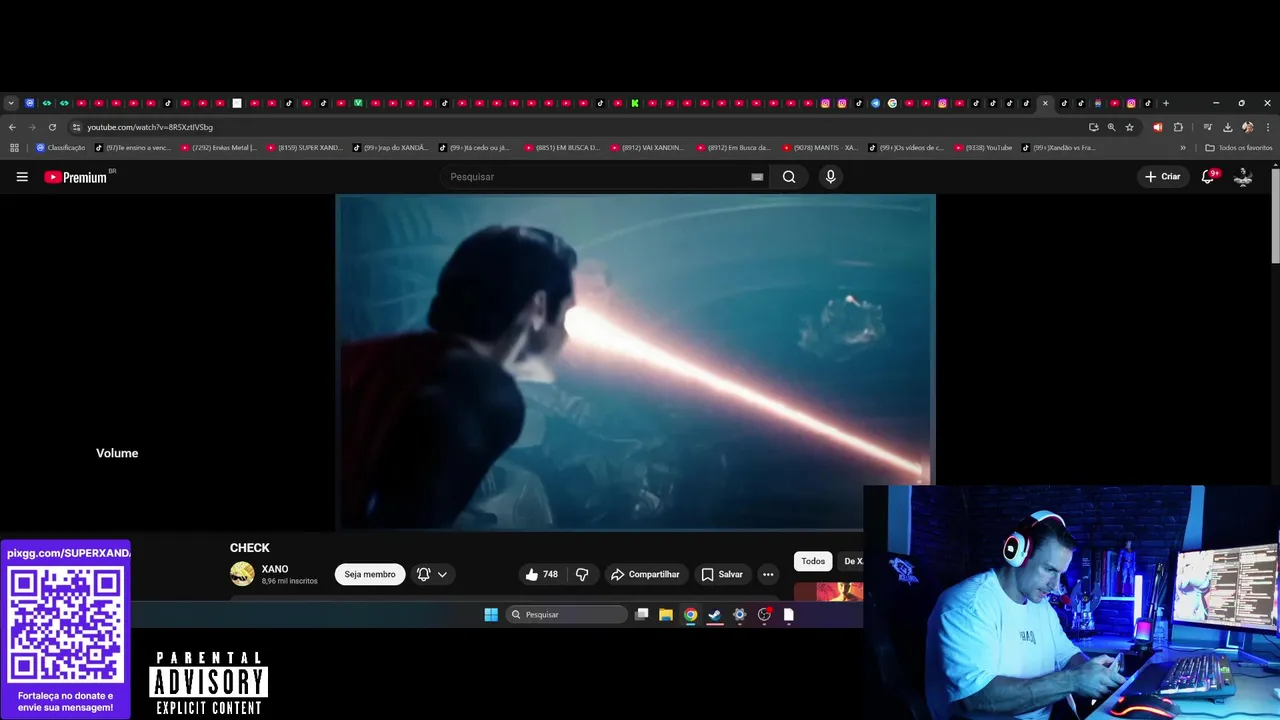Switch to the first tab in the tab strip
This screenshot has width=1280, height=720.
[x=29, y=103]
